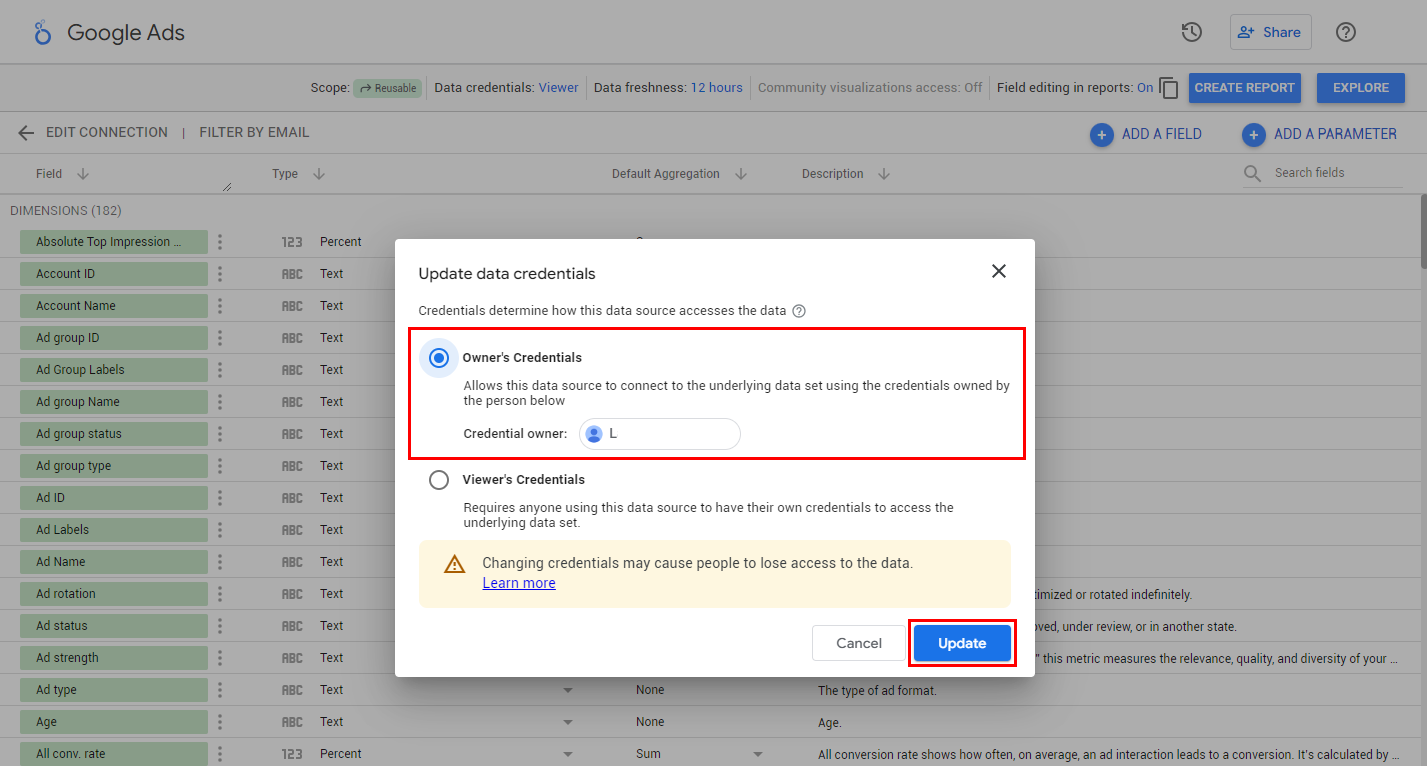The image size is (1427, 766).
Task: Click the credentials help info icon
Action: 799,311
